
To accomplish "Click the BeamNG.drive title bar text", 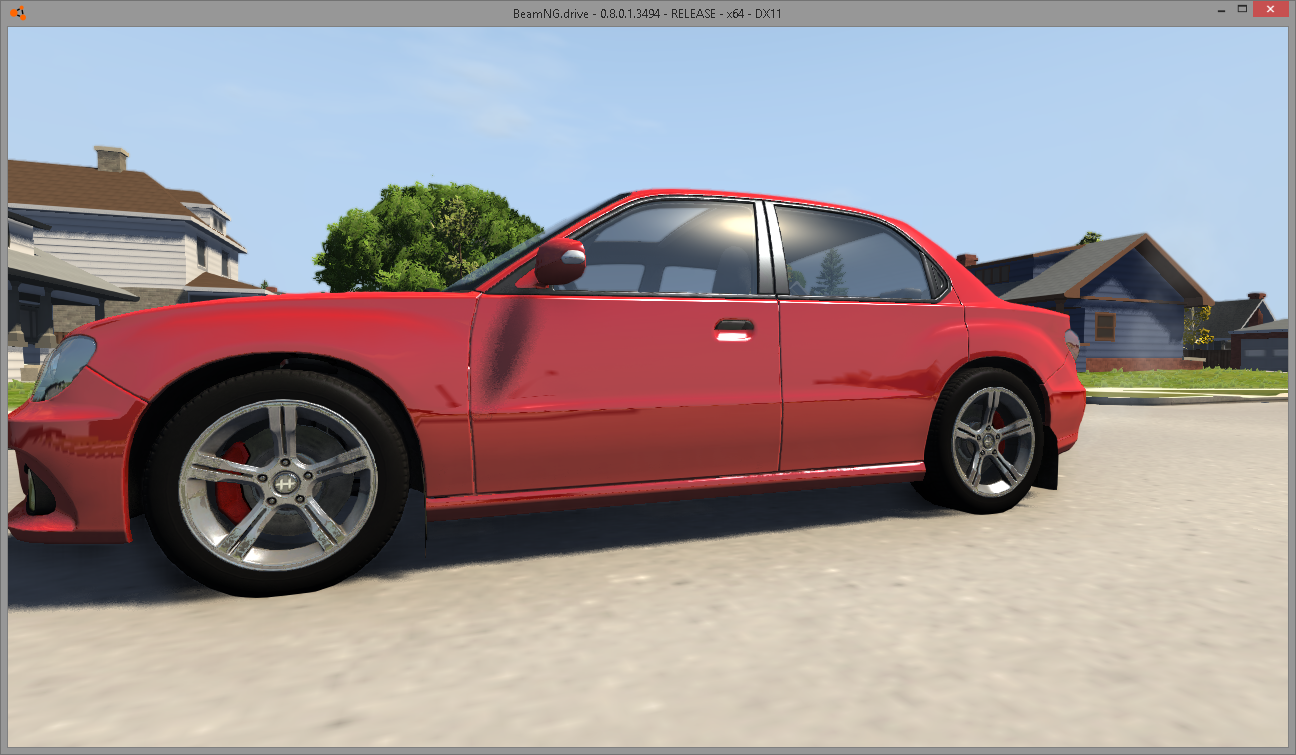I will point(647,13).
